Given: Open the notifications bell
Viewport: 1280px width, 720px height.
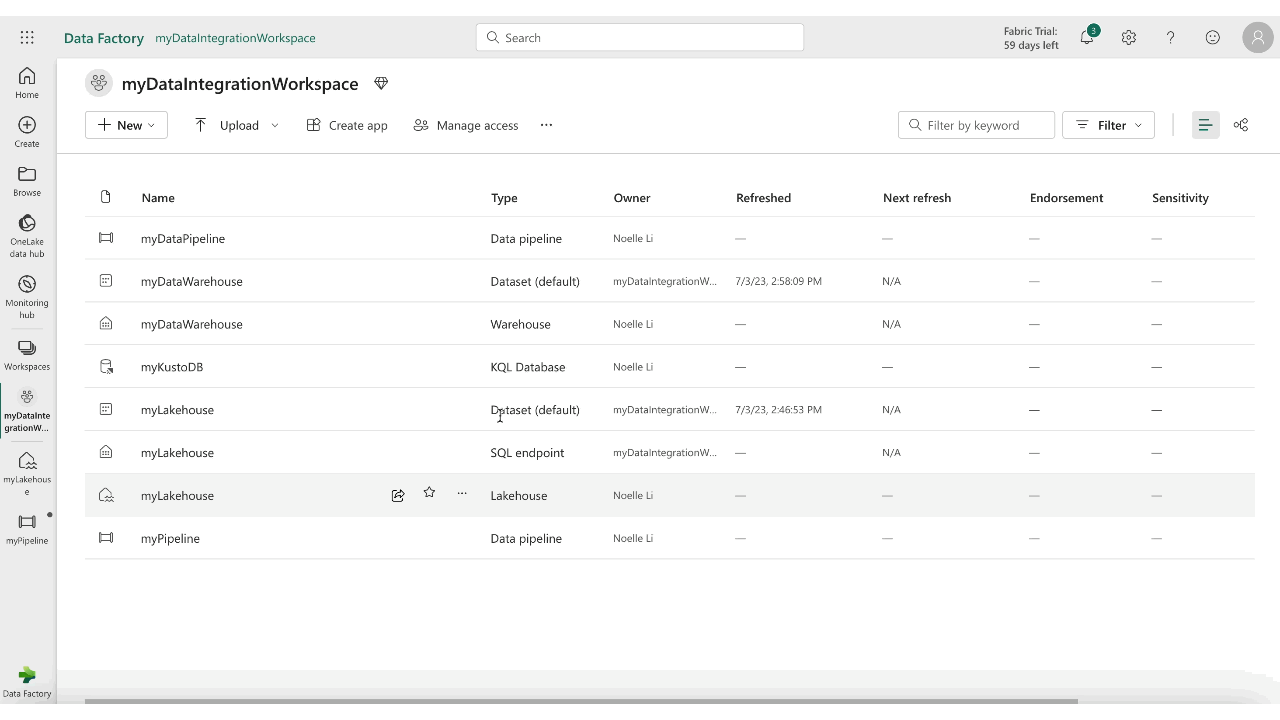Looking at the screenshot, I should [1087, 38].
